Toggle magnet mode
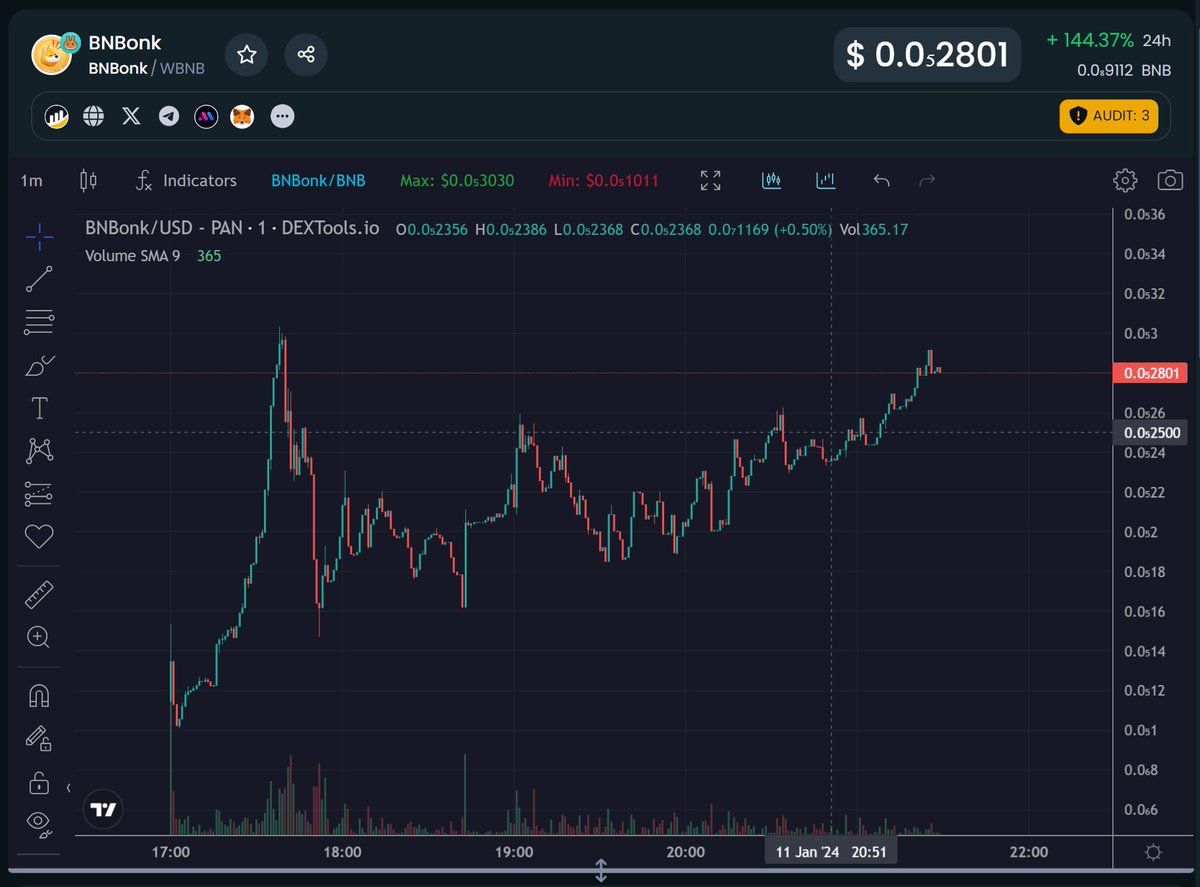Viewport: 1200px width, 887px height. tap(39, 695)
